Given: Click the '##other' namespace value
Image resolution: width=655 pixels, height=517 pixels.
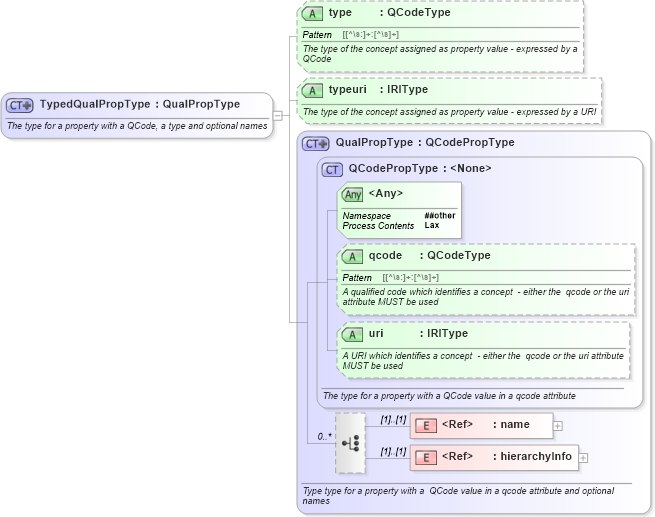Looking at the screenshot, I should click(x=440, y=215).
